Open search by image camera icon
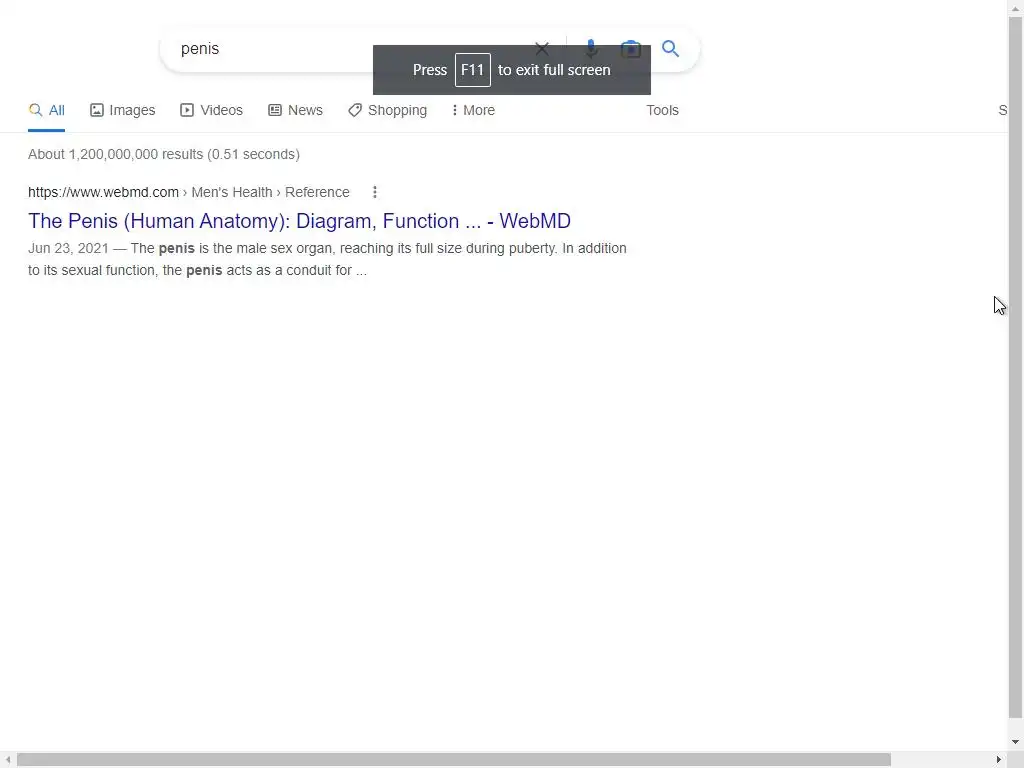The height and width of the screenshot is (768, 1024). (x=630, y=48)
